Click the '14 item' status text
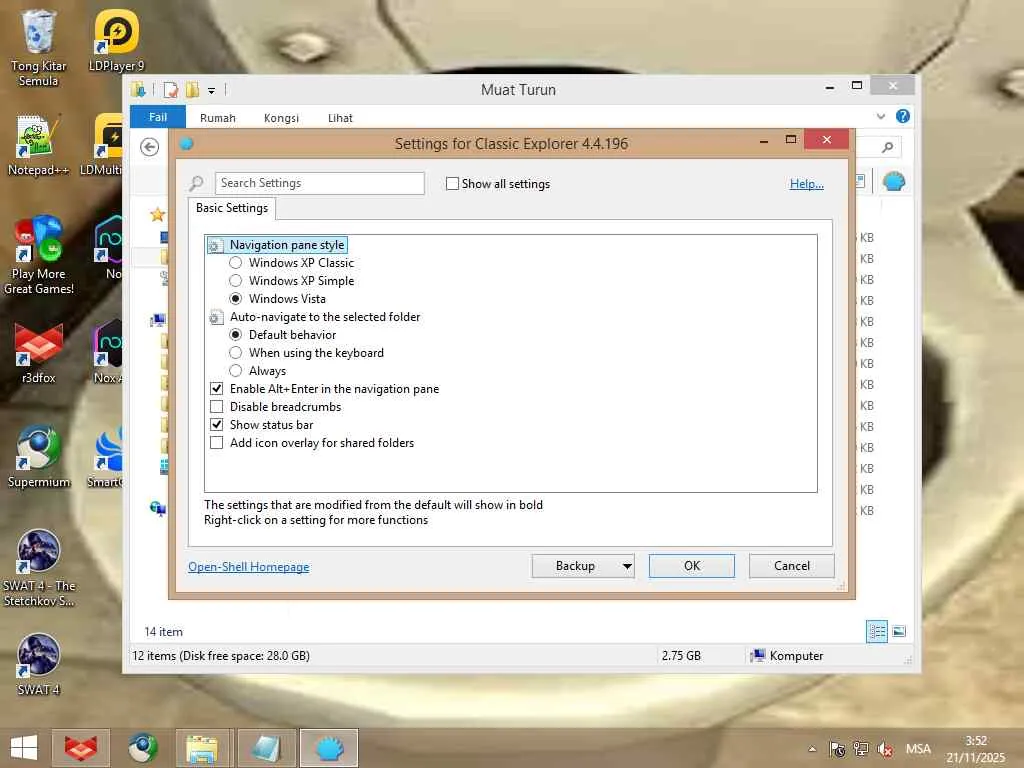The image size is (1024, 768). (163, 632)
